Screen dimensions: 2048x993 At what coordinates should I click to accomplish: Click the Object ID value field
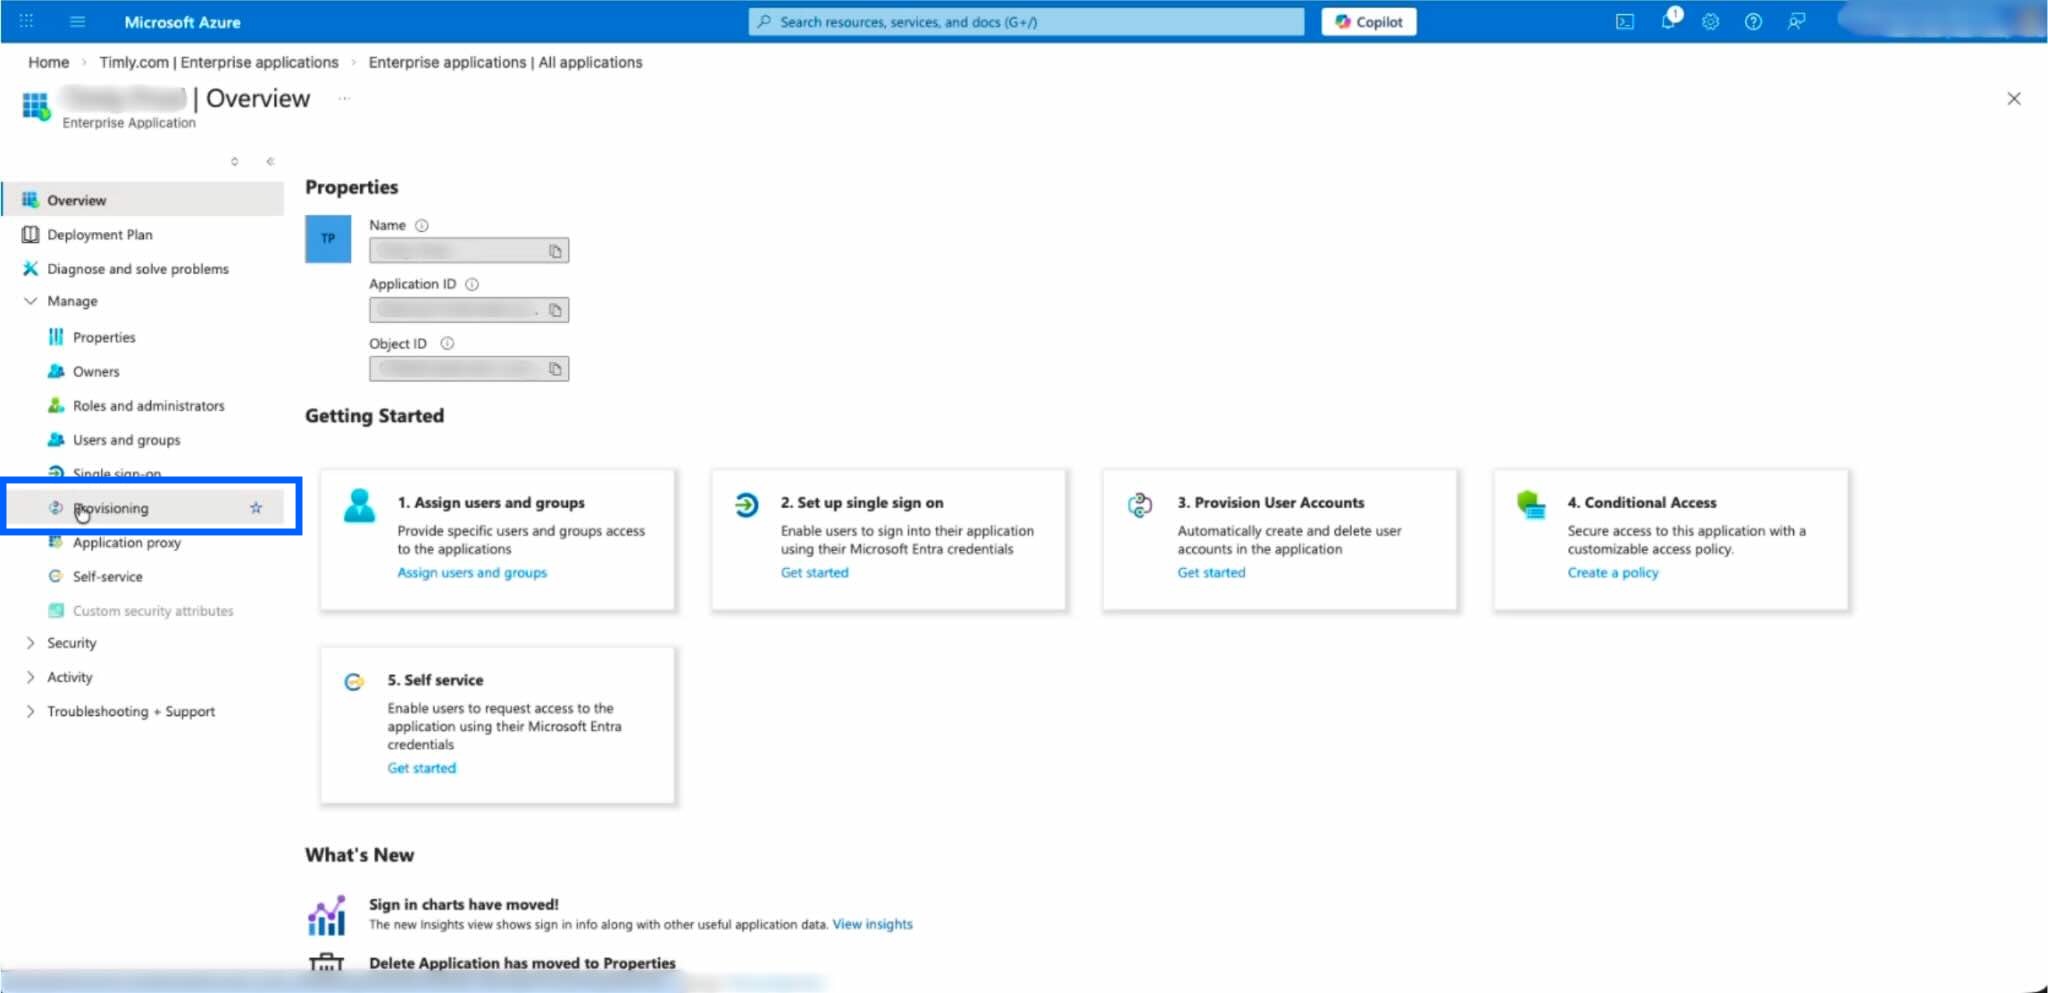(x=469, y=369)
